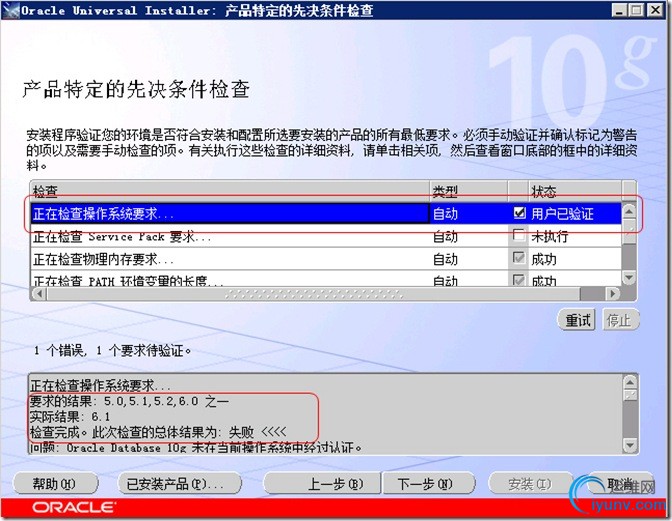This screenshot has height=521, width=672.
Task: Maximize the Oracle Universal Installer window
Action: [x=637, y=10]
